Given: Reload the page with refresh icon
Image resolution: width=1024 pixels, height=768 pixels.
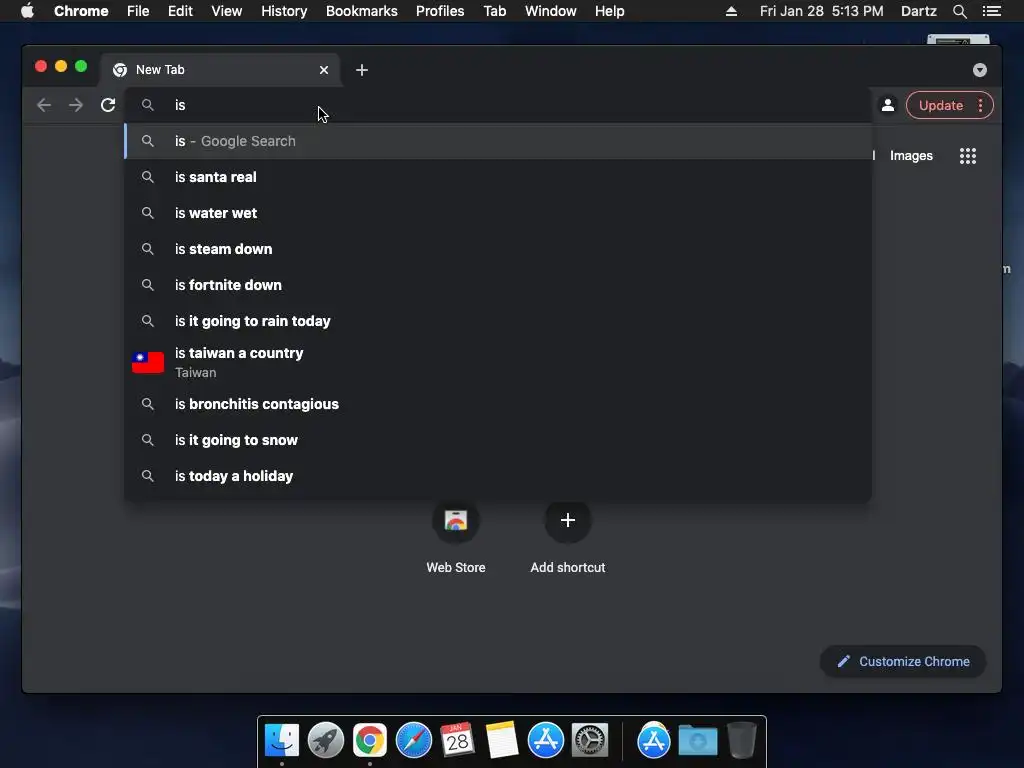Looking at the screenshot, I should point(108,105).
